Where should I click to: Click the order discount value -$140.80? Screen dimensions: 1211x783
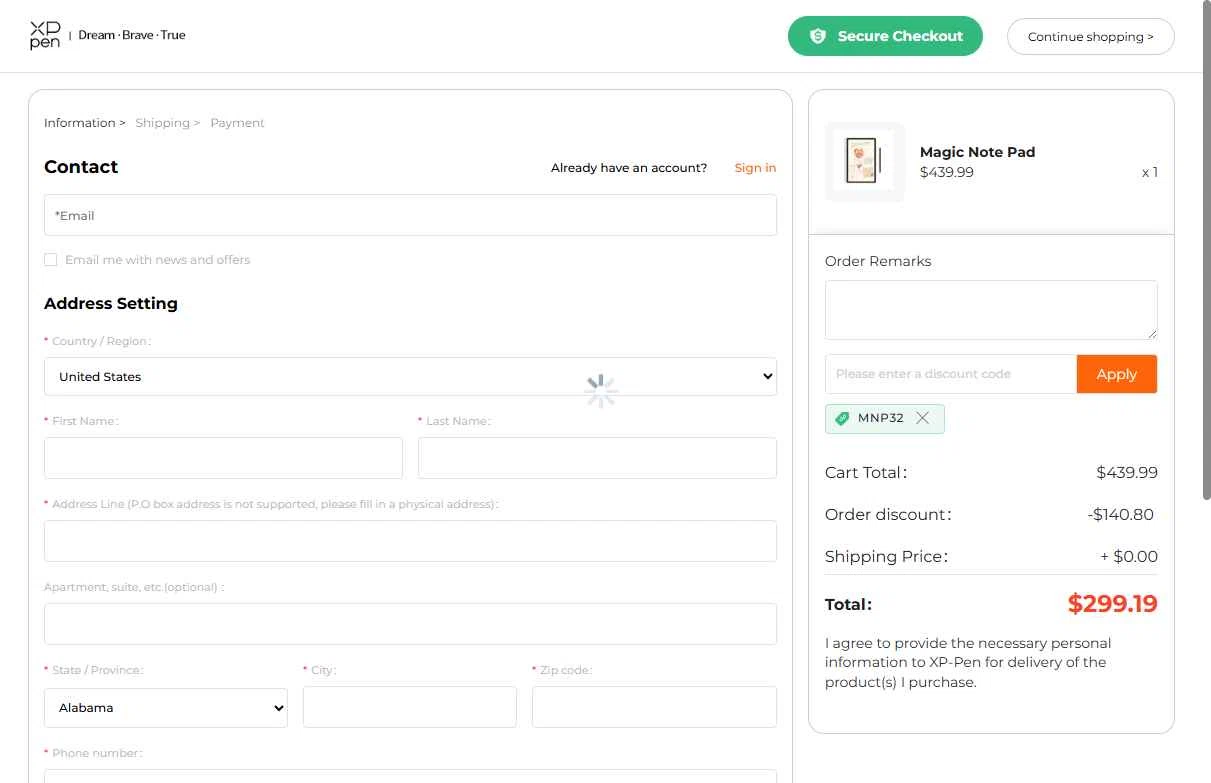coord(1120,515)
